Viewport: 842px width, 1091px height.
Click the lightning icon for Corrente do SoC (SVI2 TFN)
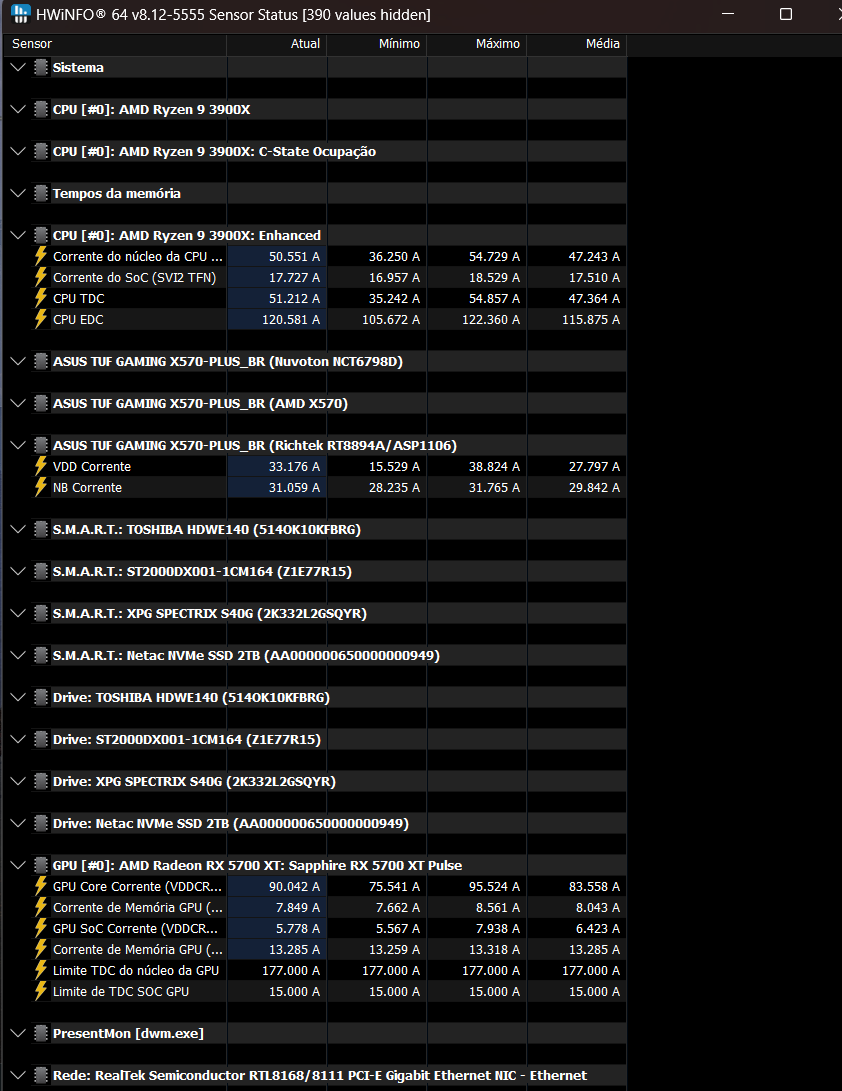[41, 277]
